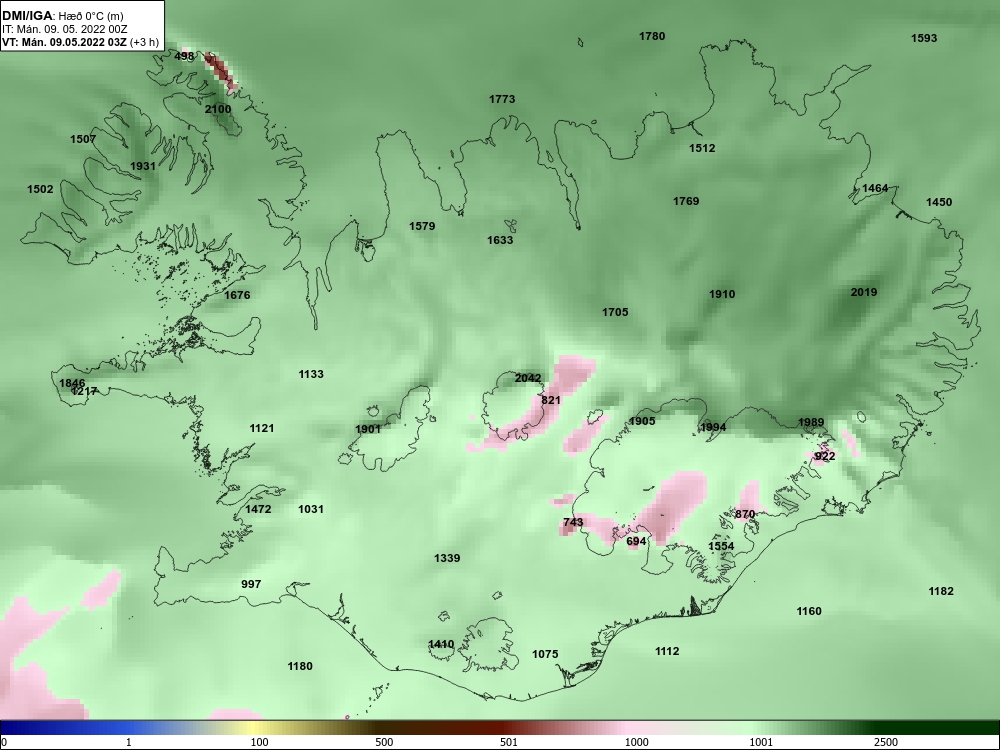Screen dimensions: 1000x750
Task: Click the map value 2019
Action: click(x=864, y=292)
